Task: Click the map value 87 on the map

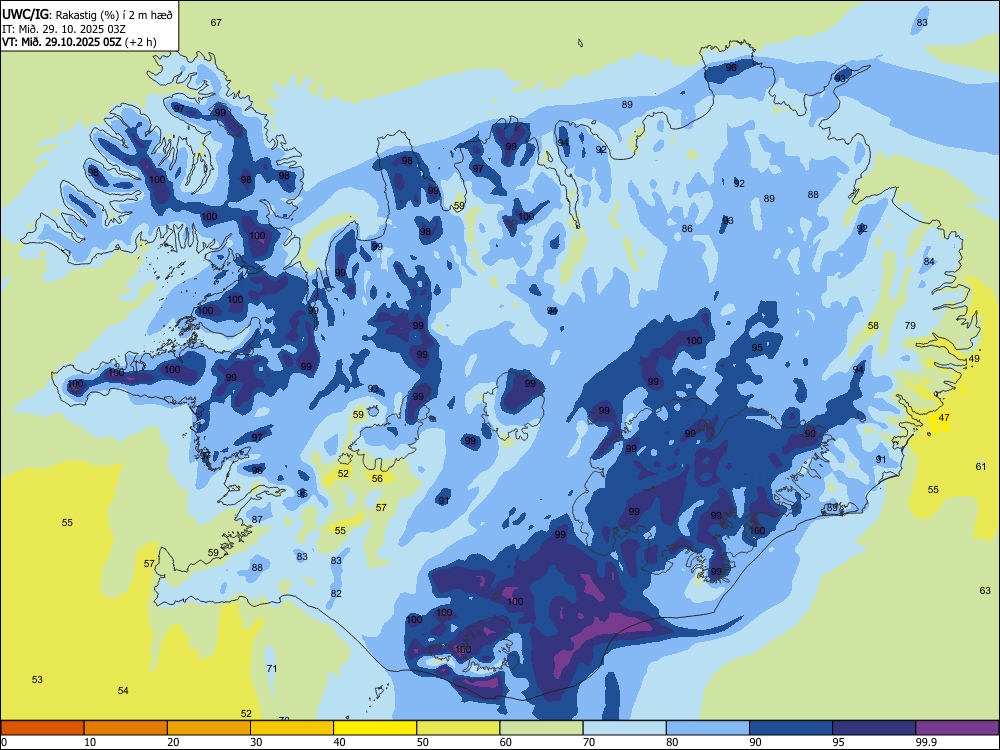Action: (x=257, y=519)
